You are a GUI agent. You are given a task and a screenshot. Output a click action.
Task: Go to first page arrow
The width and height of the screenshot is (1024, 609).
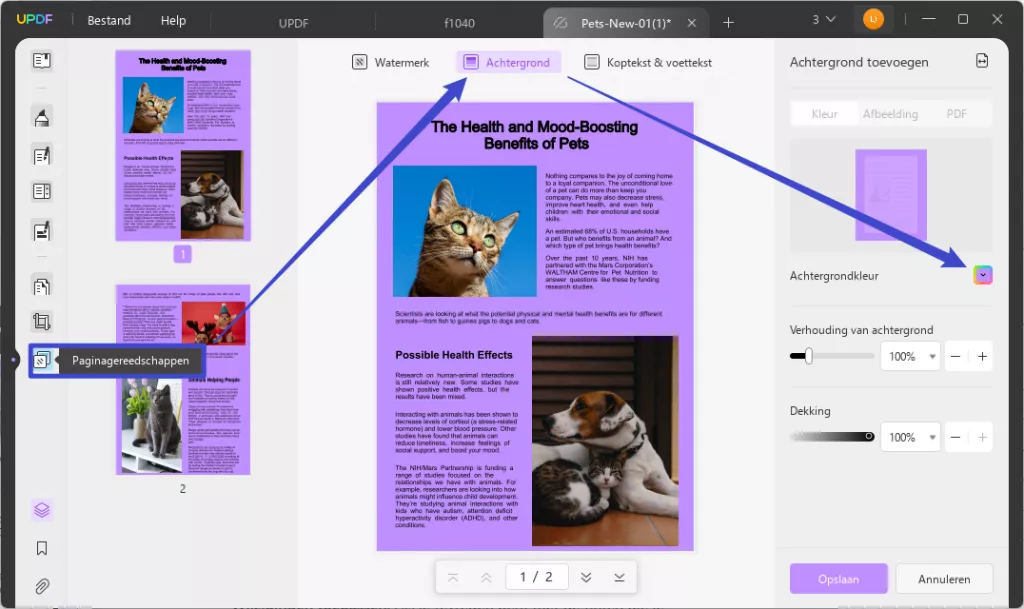point(453,578)
